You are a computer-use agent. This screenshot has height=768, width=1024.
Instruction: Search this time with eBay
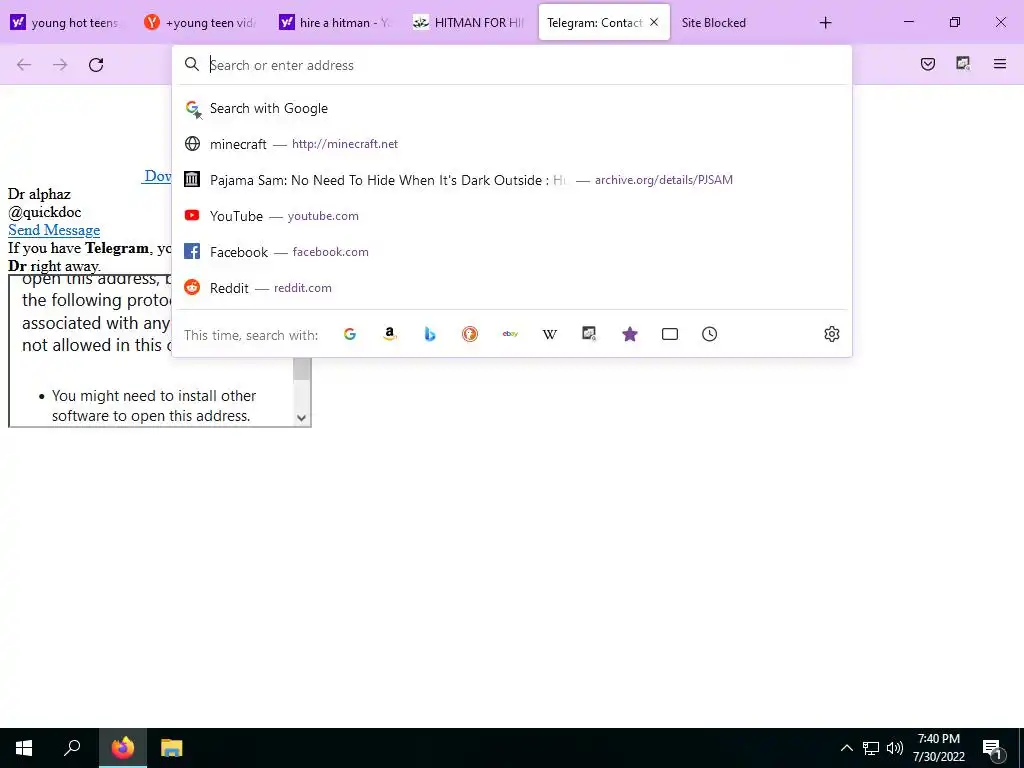pyautogui.click(x=510, y=334)
